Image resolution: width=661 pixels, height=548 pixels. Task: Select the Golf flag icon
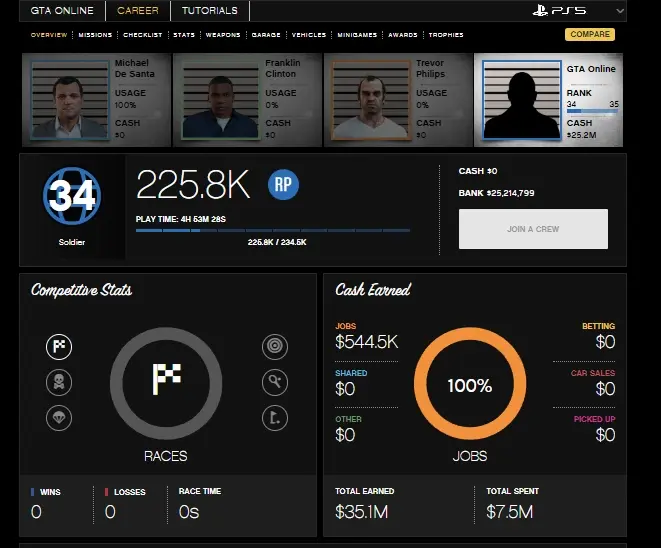[x=273, y=417]
